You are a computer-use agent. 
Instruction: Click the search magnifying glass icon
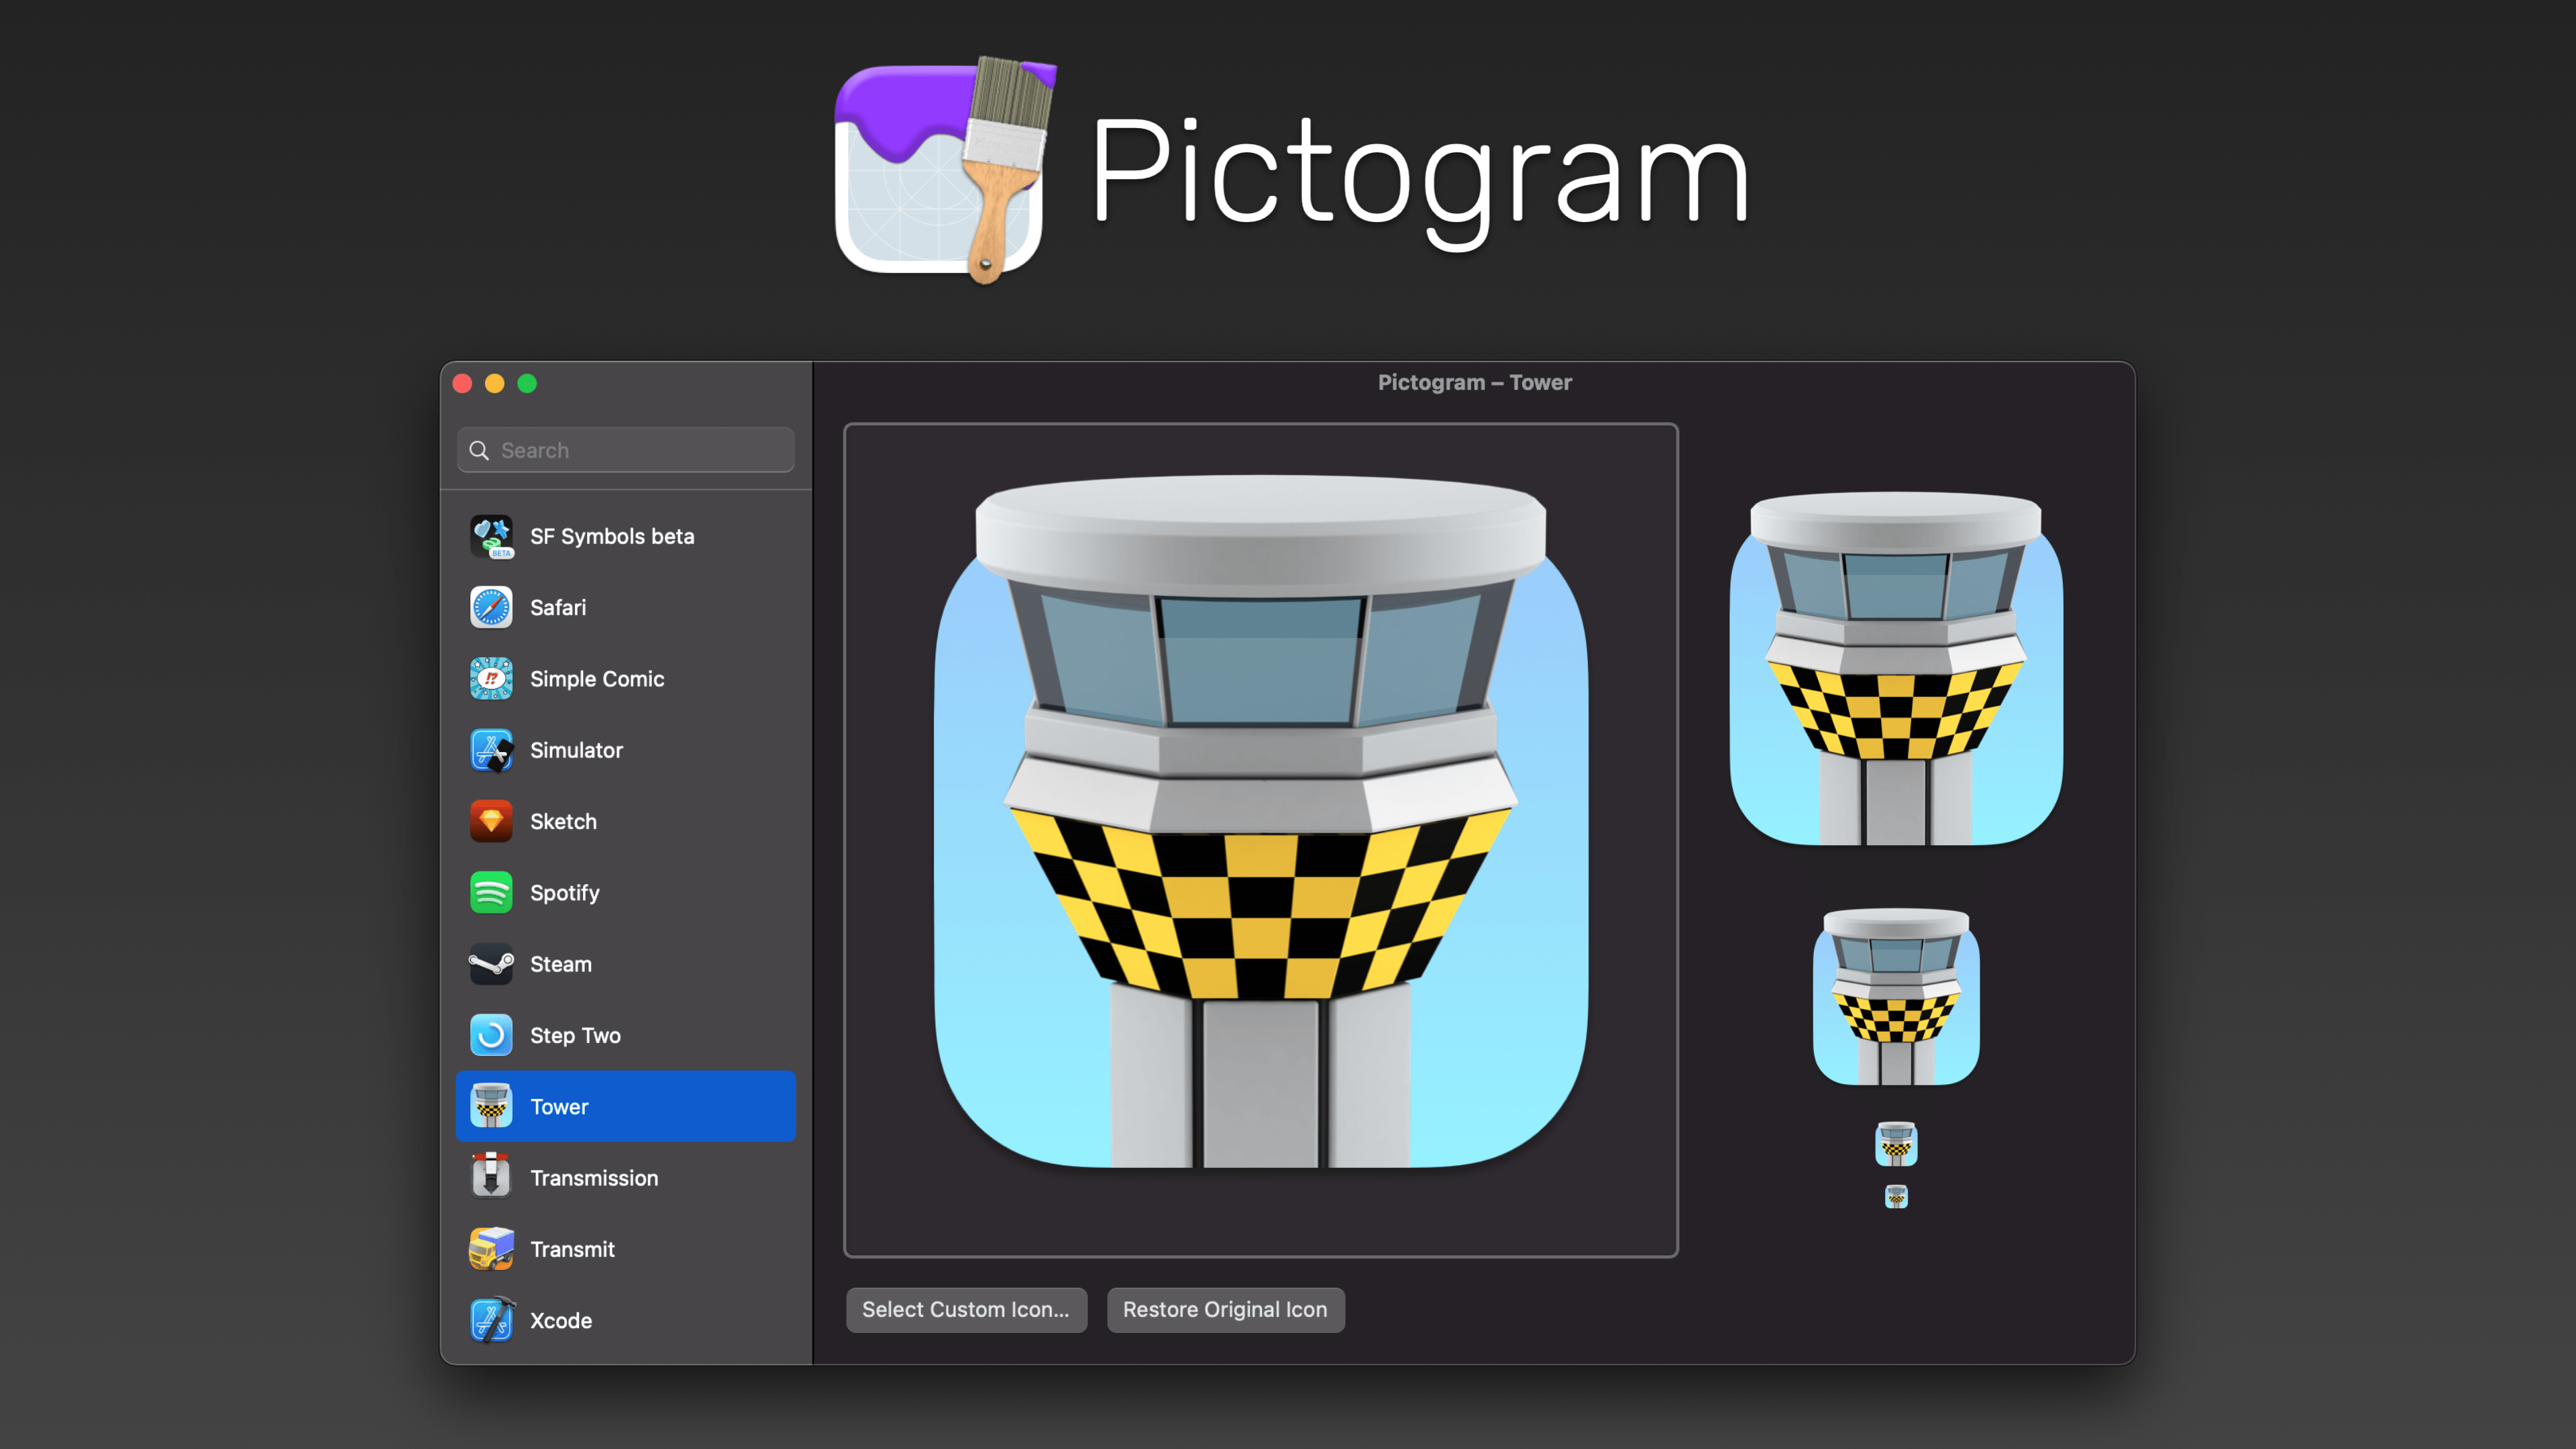(479, 451)
